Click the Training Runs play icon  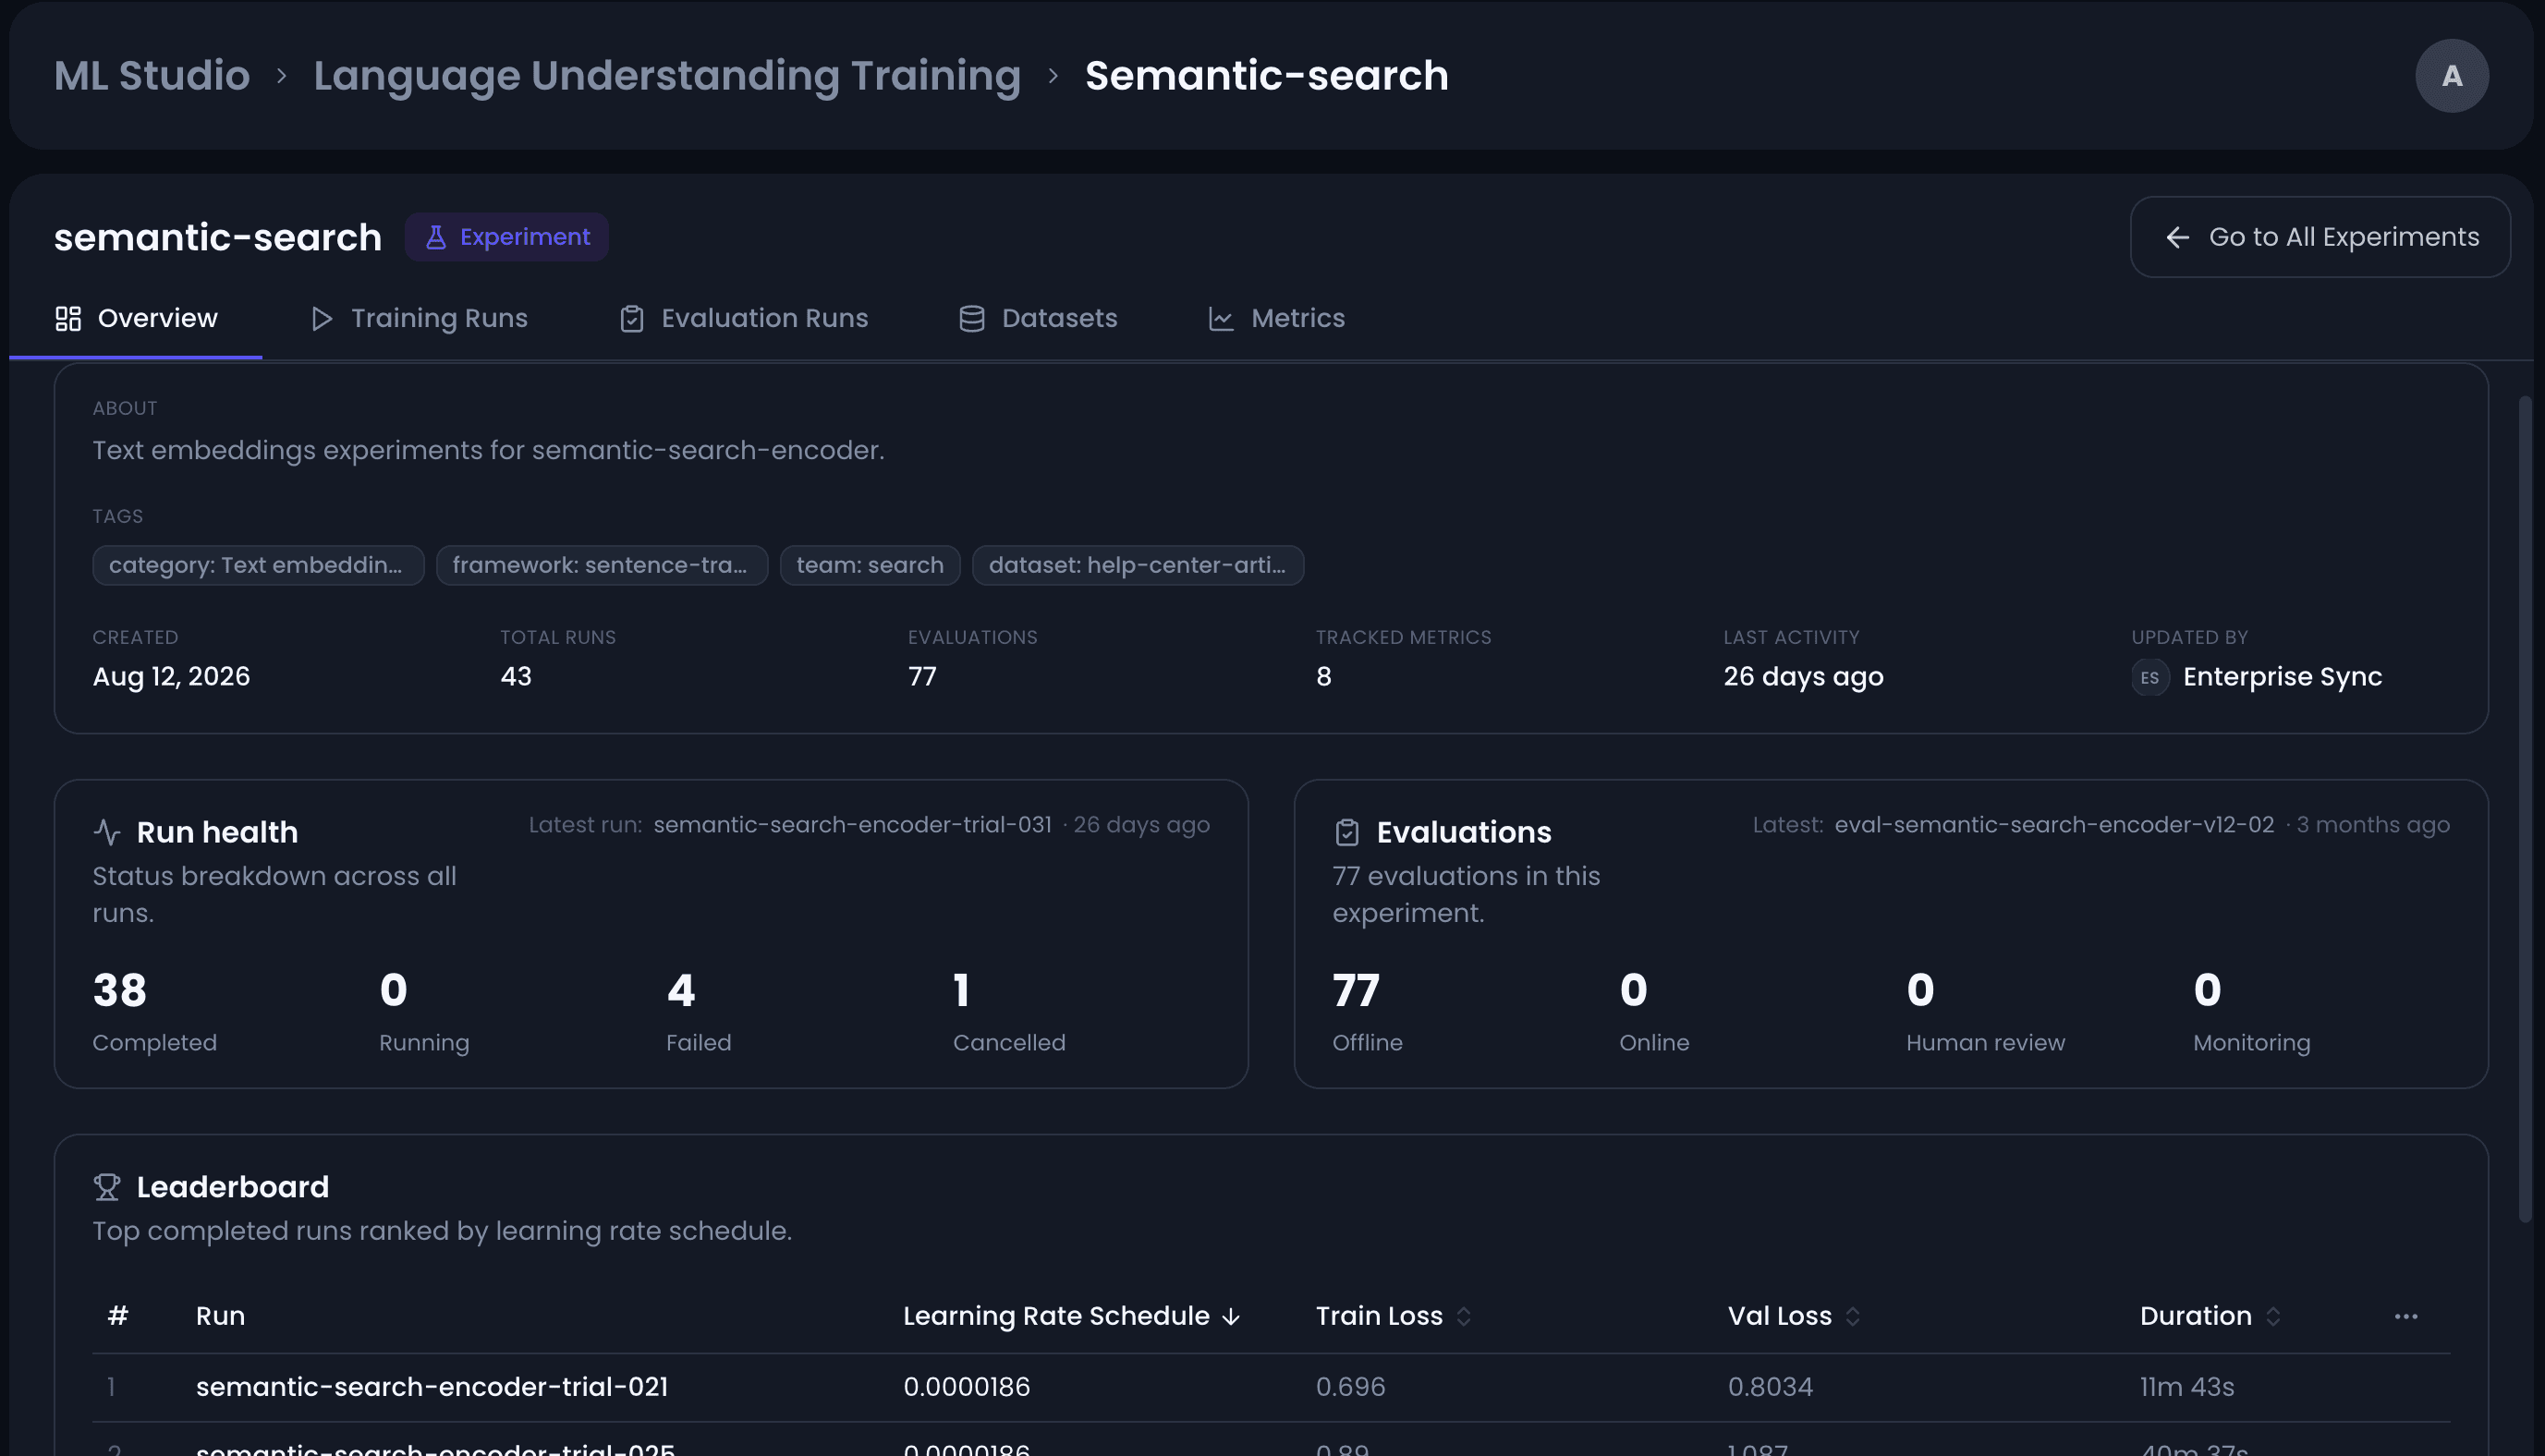pos(321,319)
